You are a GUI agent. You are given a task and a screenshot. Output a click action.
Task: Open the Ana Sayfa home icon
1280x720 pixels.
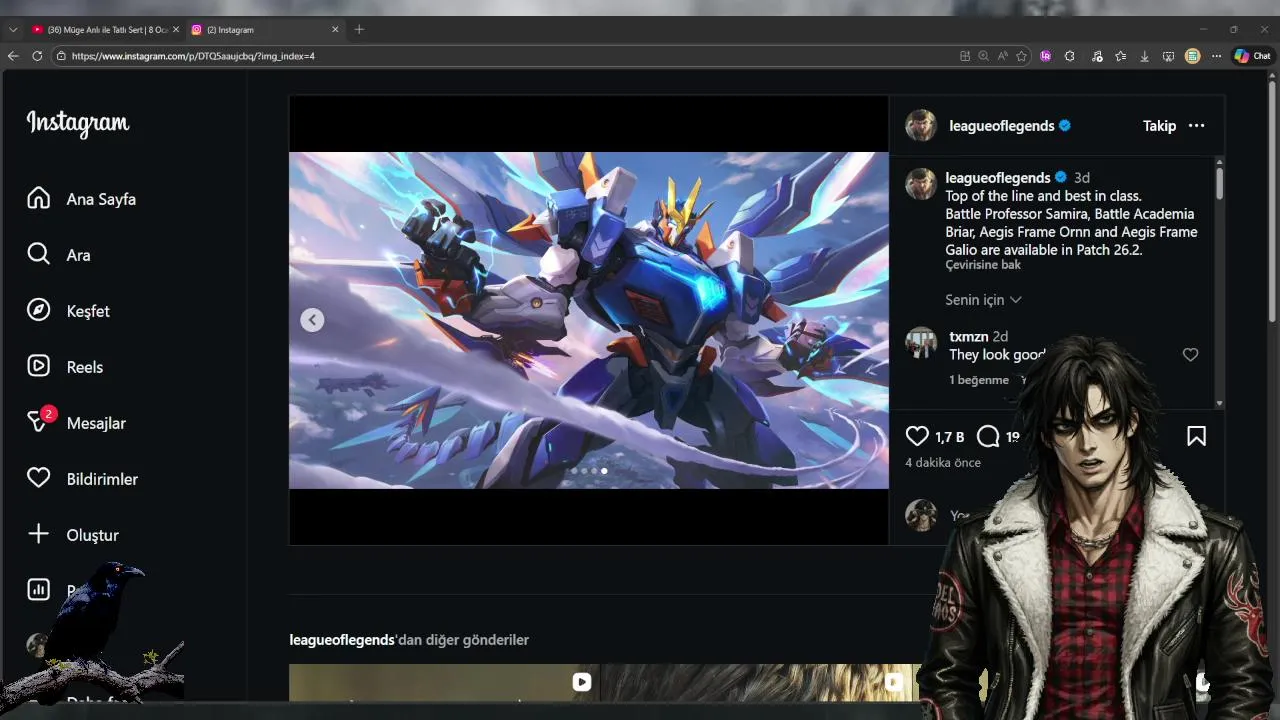[38, 198]
